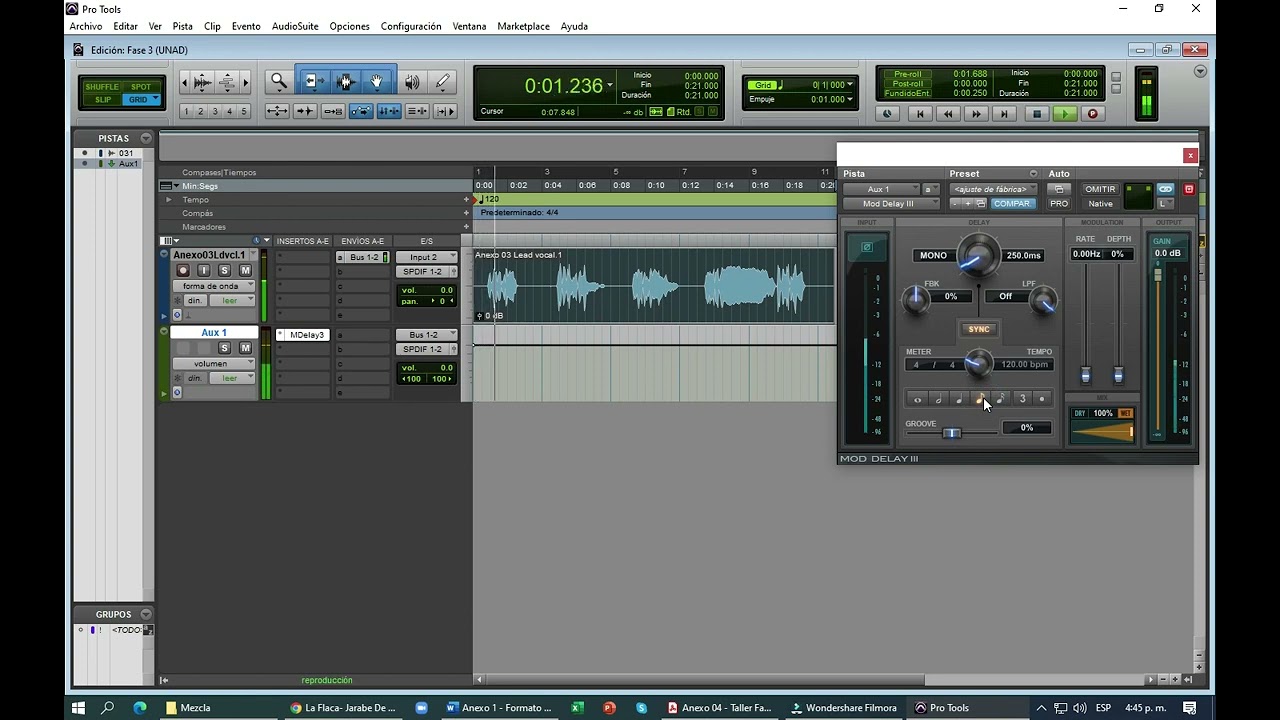Screen dimensions: 1280x720
Task: Solo the Aux 1 track
Action: pos(224,348)
